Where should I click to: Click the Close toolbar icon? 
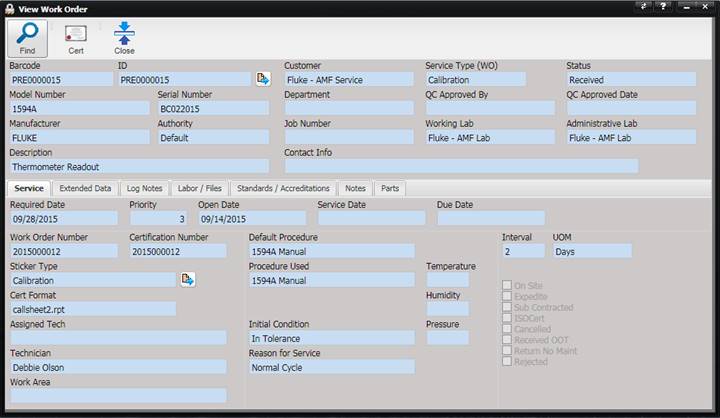(x=124, y=33)
